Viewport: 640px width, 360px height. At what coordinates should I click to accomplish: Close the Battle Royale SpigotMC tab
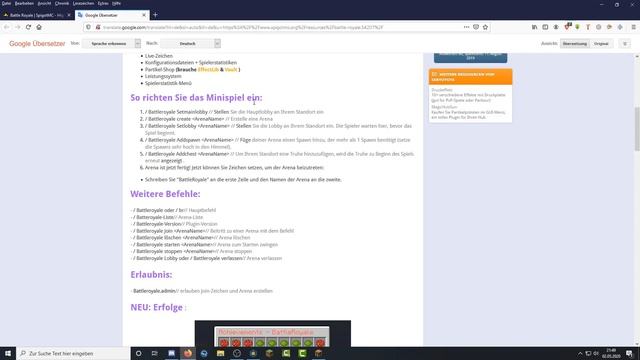tap(69, 15)
